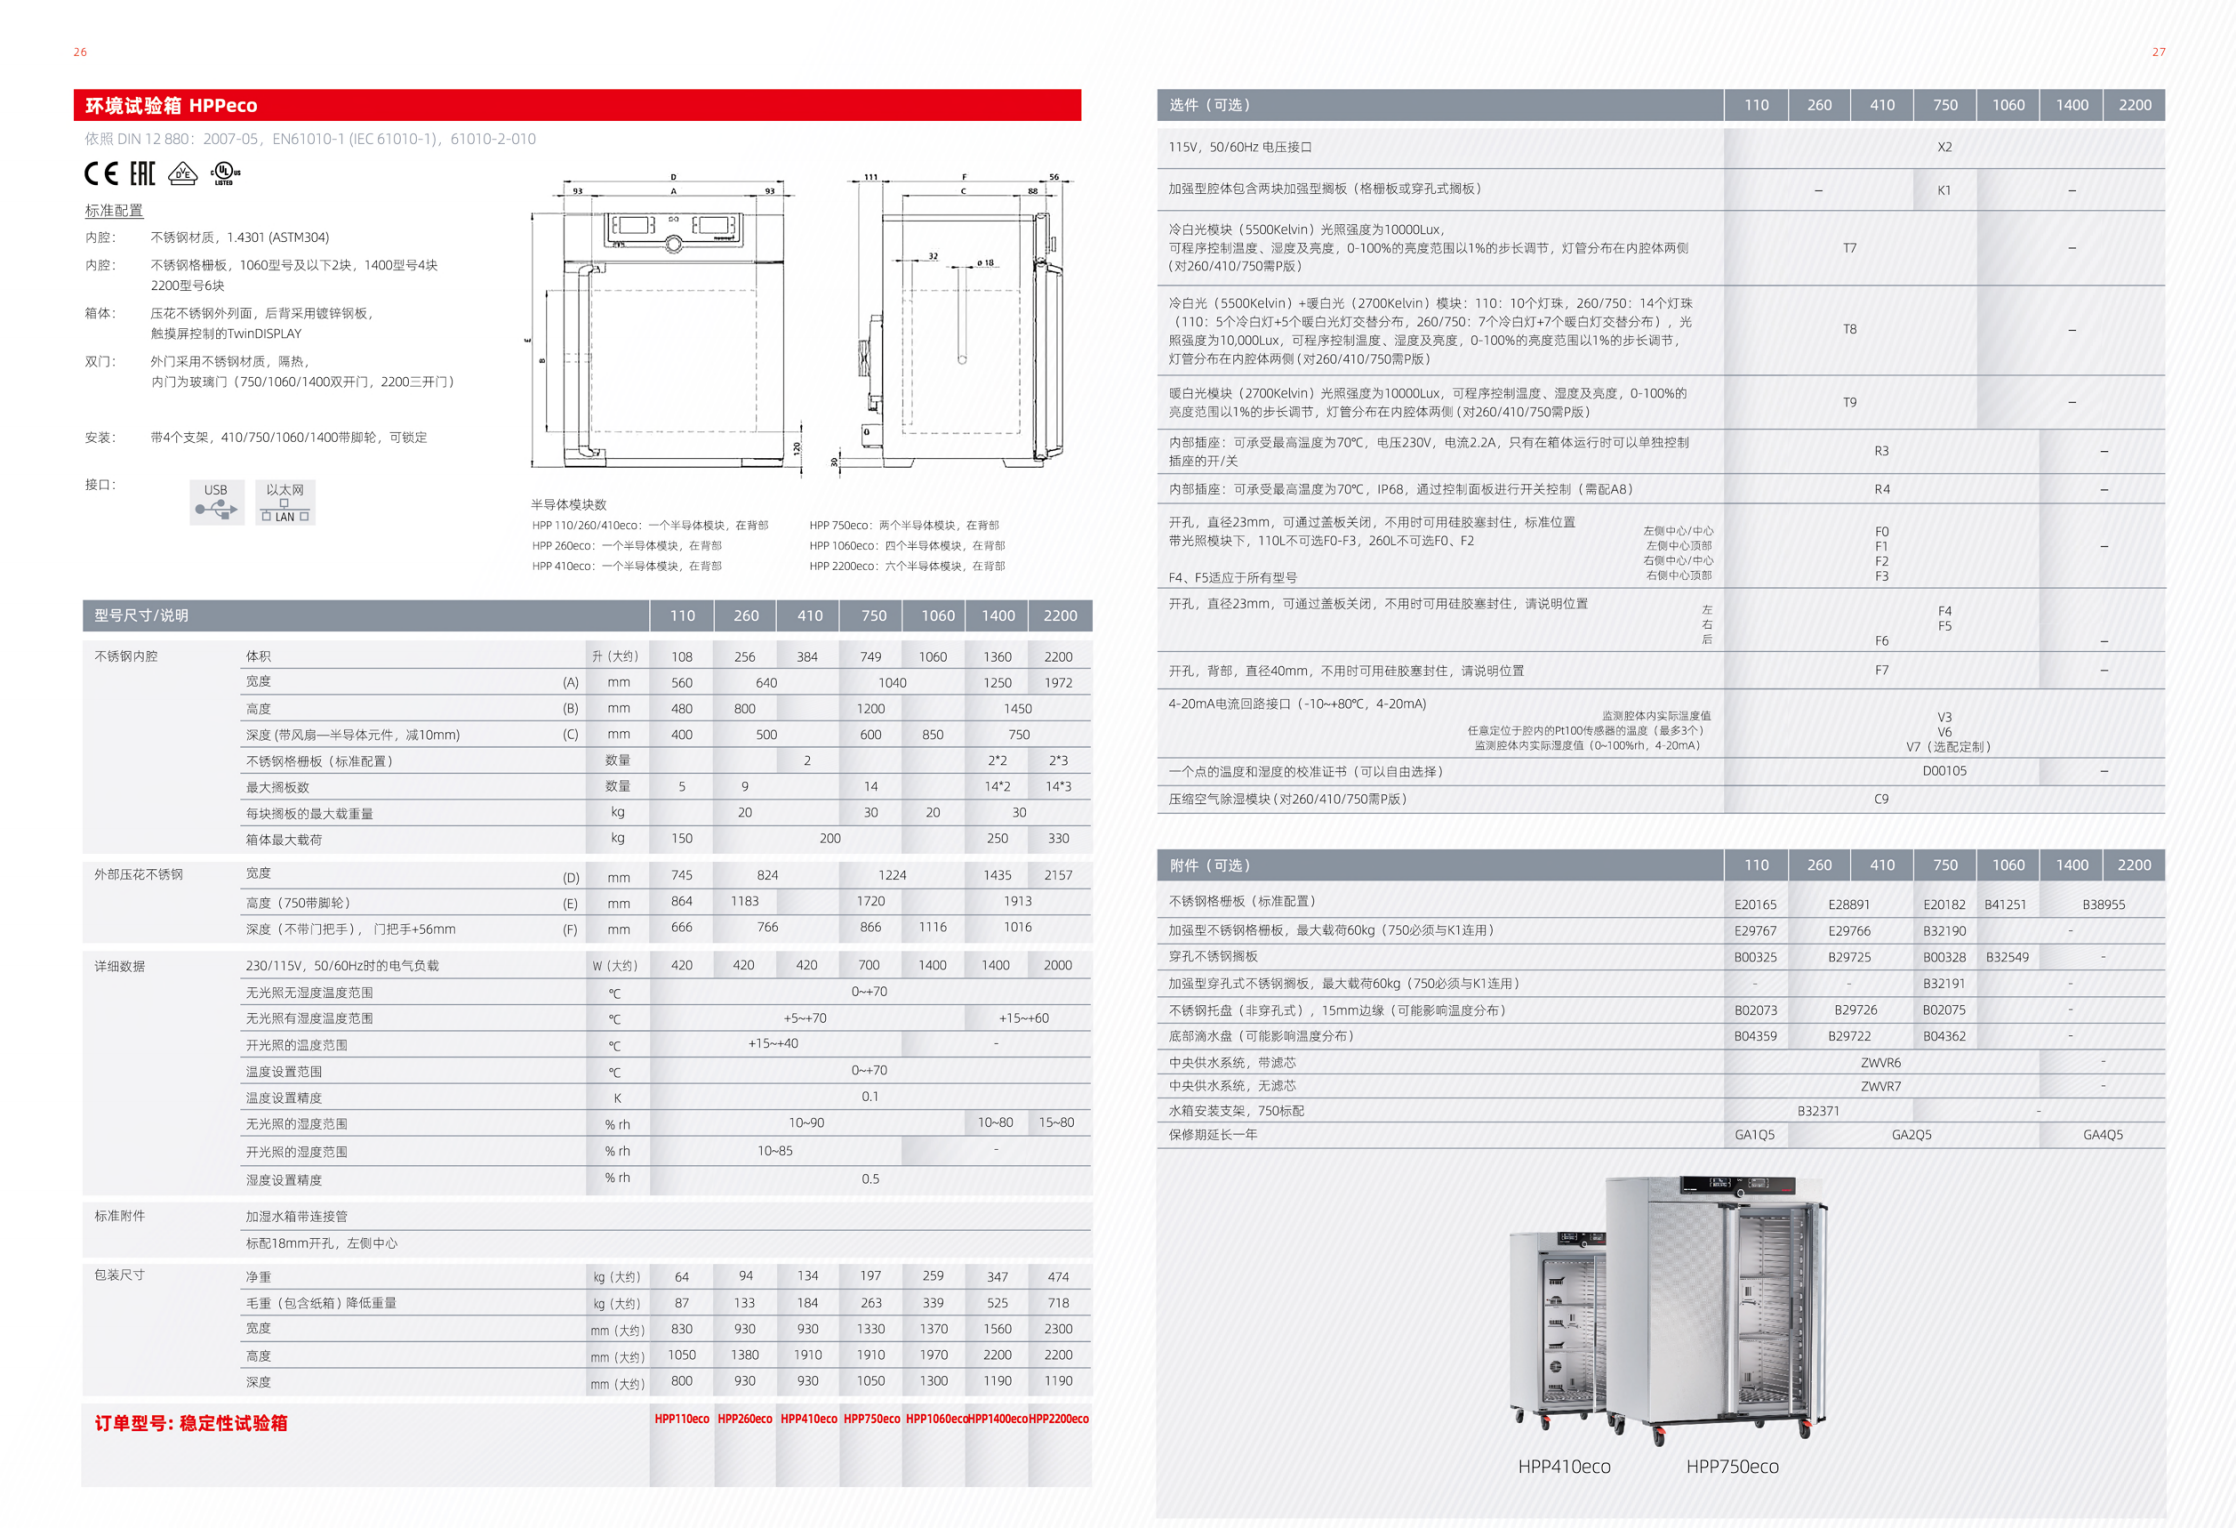Screen dimensions: 2236x1528
Task: Click the red 环境试验箱 HPPeco title banner
Action: pos(577,105)
